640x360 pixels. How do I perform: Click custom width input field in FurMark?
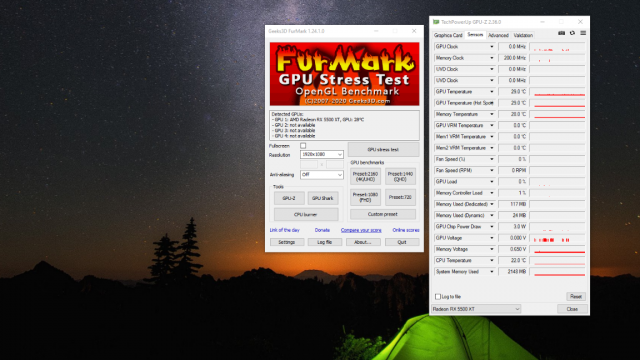tap(309, 164)
